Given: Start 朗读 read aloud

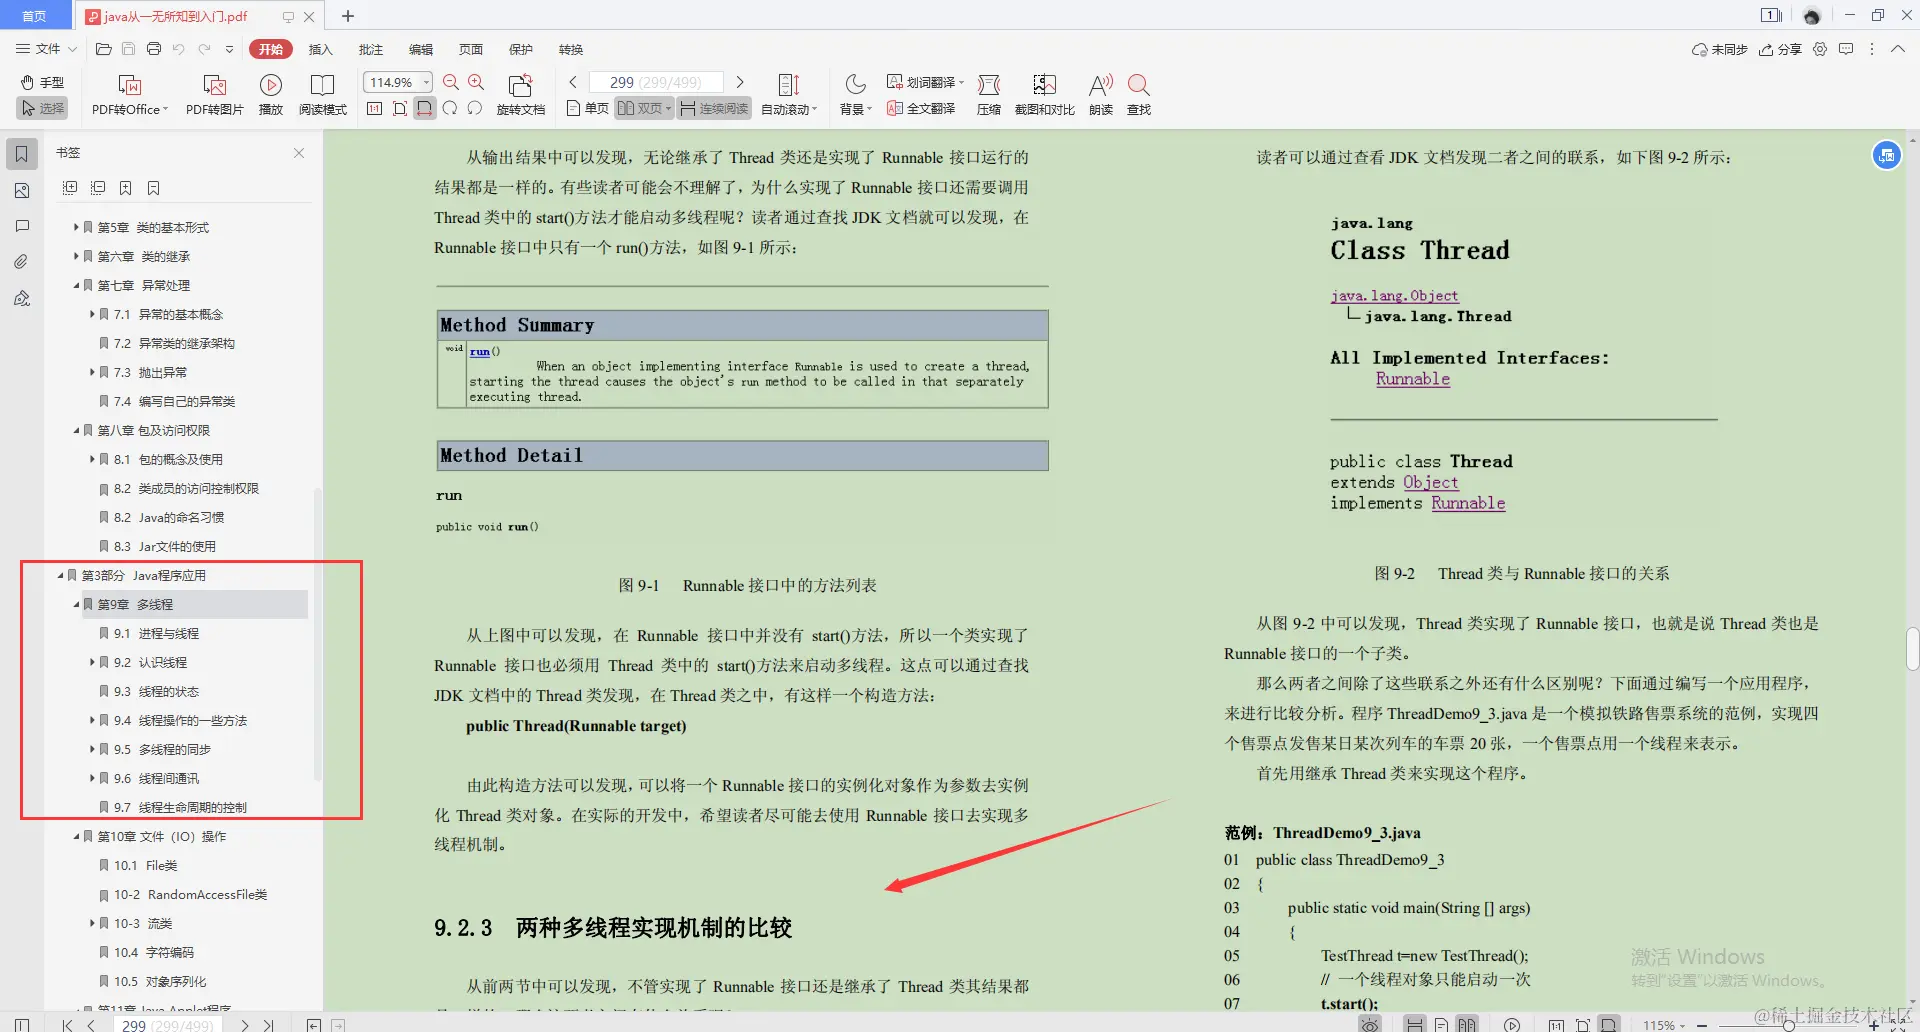Looking at the screenshot, I should (x=1101, y=96).
